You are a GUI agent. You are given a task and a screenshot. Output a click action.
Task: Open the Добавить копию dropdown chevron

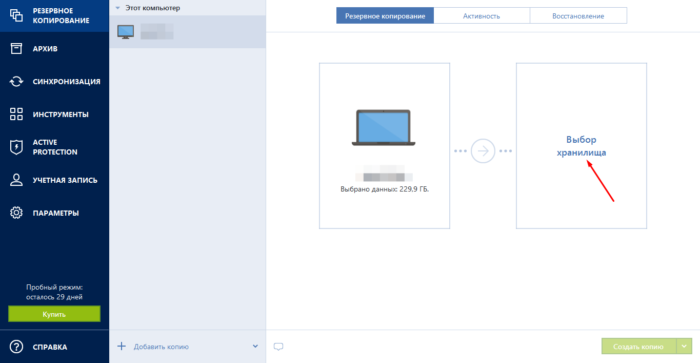(x=255, y=346)
